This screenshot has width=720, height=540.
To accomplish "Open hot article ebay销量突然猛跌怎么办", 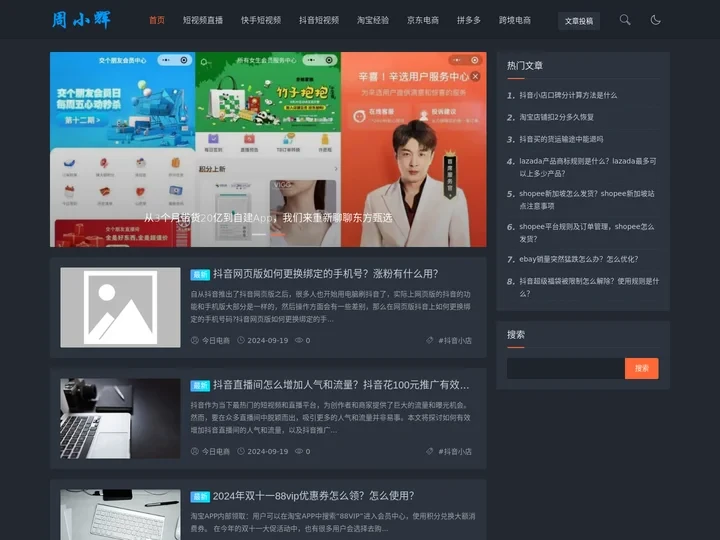I will click(579, 259).
